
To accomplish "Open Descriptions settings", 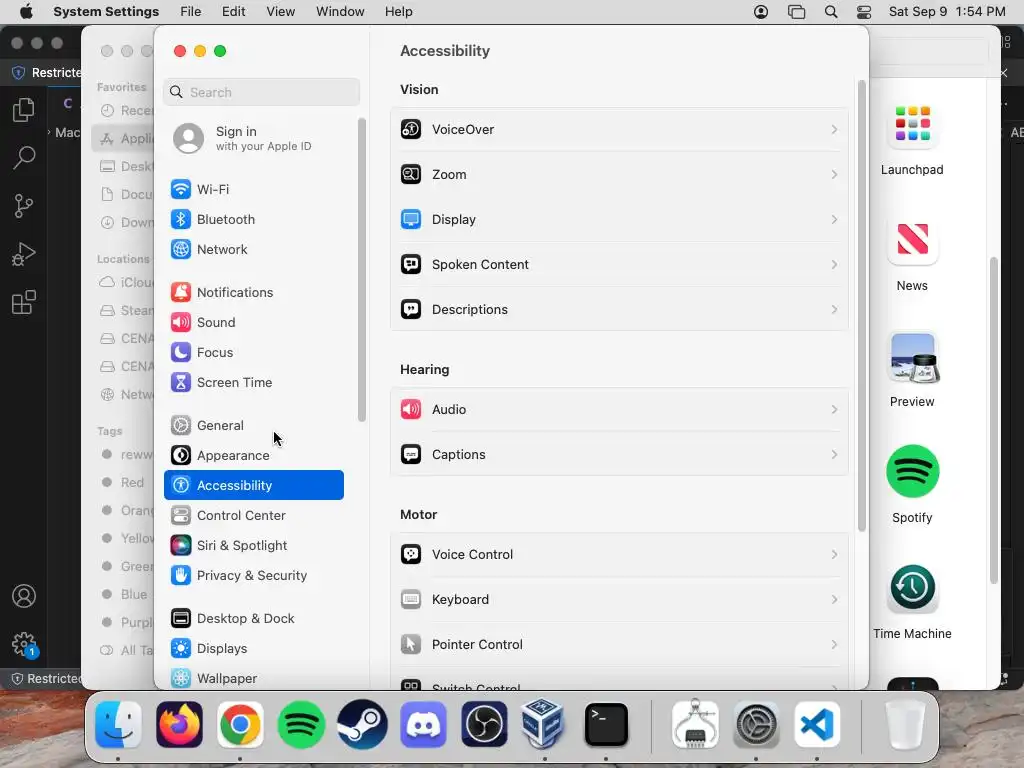I will pyautogui.click(x=619, y=310).
